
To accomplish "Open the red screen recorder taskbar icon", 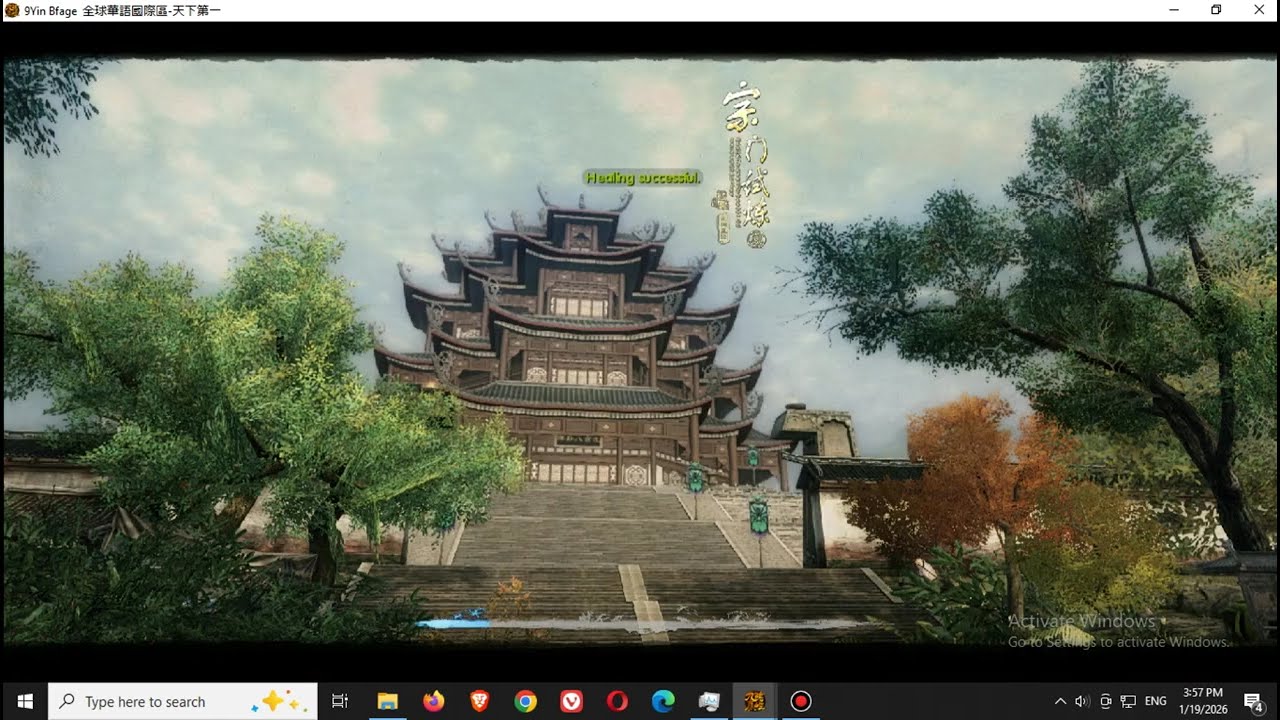I will (801, 701).
